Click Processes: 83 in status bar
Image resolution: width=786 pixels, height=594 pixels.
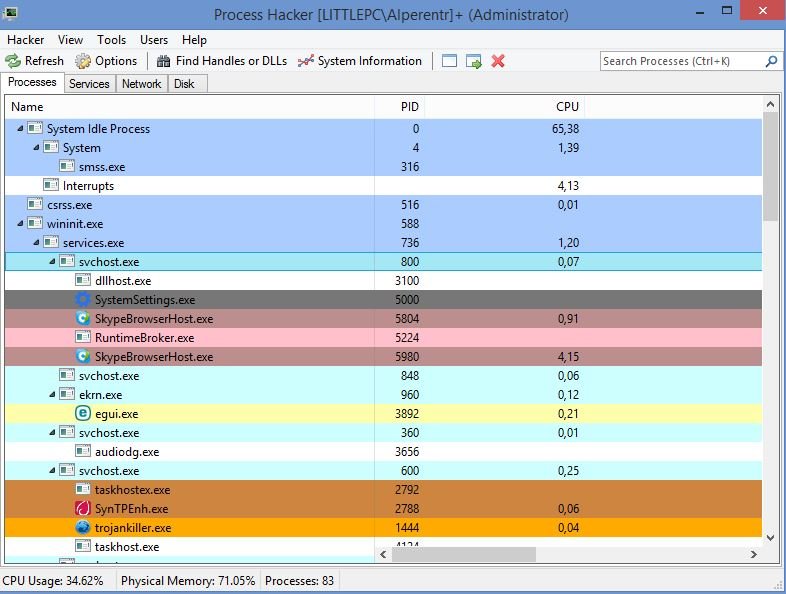(299, 580)
